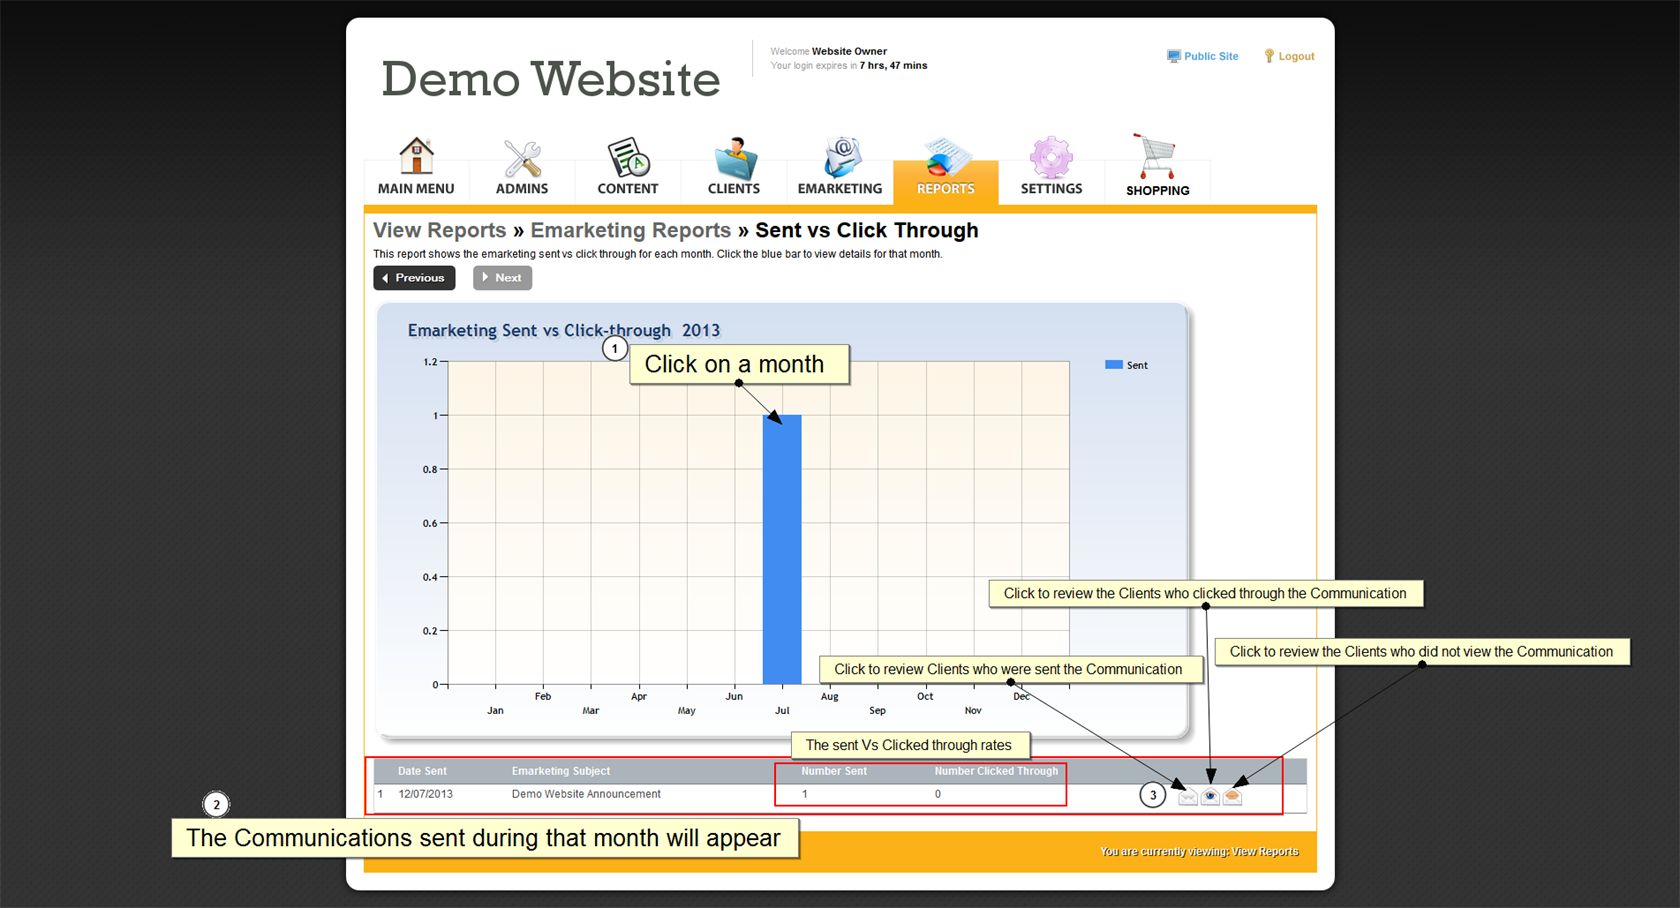Open the Emarketing envelope icon
The height and width of the screenshot is (908, 1680).
pos(840,158)
